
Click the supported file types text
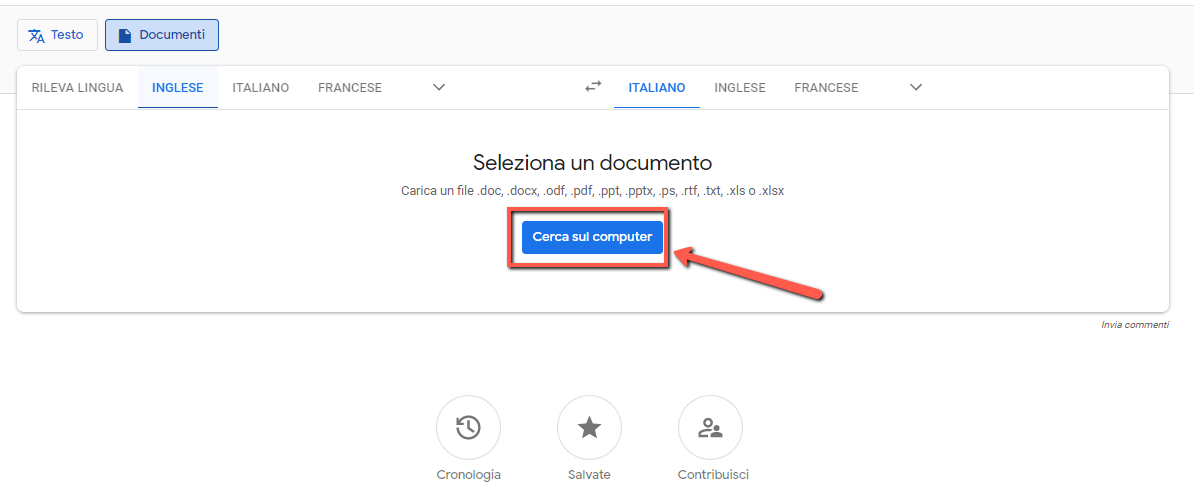(x=592, y=191)
